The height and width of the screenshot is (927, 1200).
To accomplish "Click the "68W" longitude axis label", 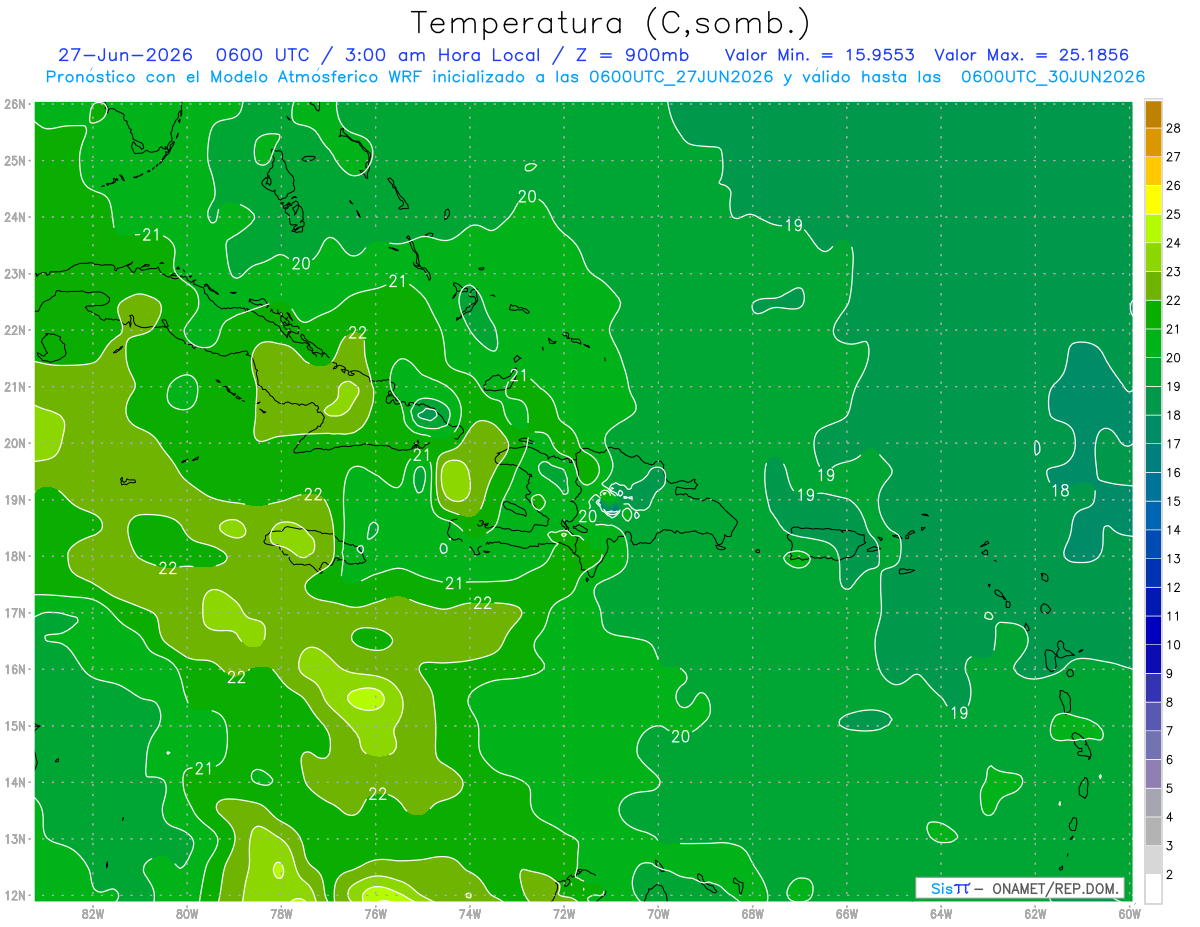I will [x=752, y=912].
